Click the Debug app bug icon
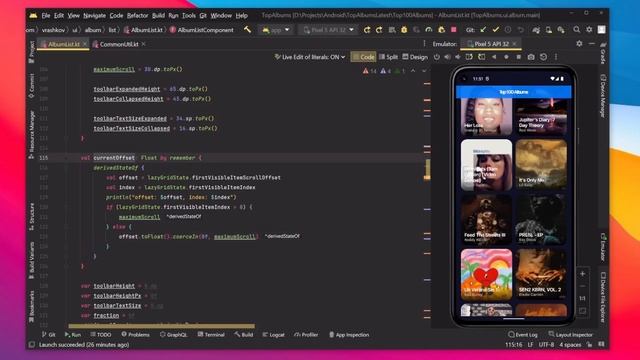 pyautogui.click(x=404, y=30)
